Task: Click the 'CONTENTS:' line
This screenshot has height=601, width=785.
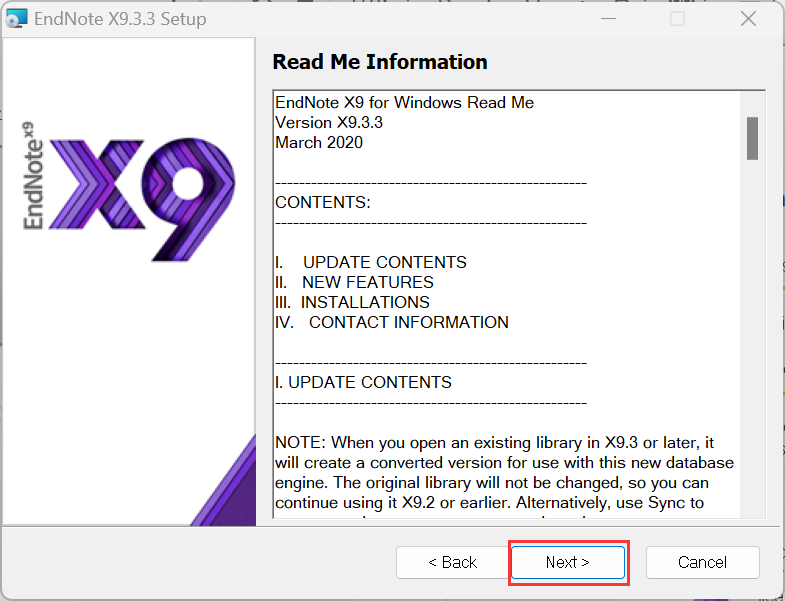Action: pos(323,202)
